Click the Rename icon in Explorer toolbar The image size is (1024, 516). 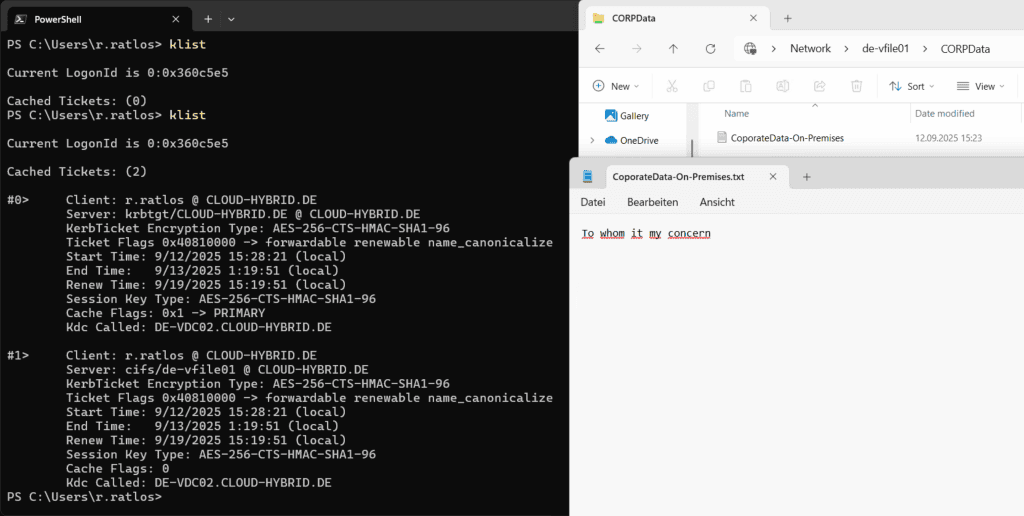tap(783, 86)
